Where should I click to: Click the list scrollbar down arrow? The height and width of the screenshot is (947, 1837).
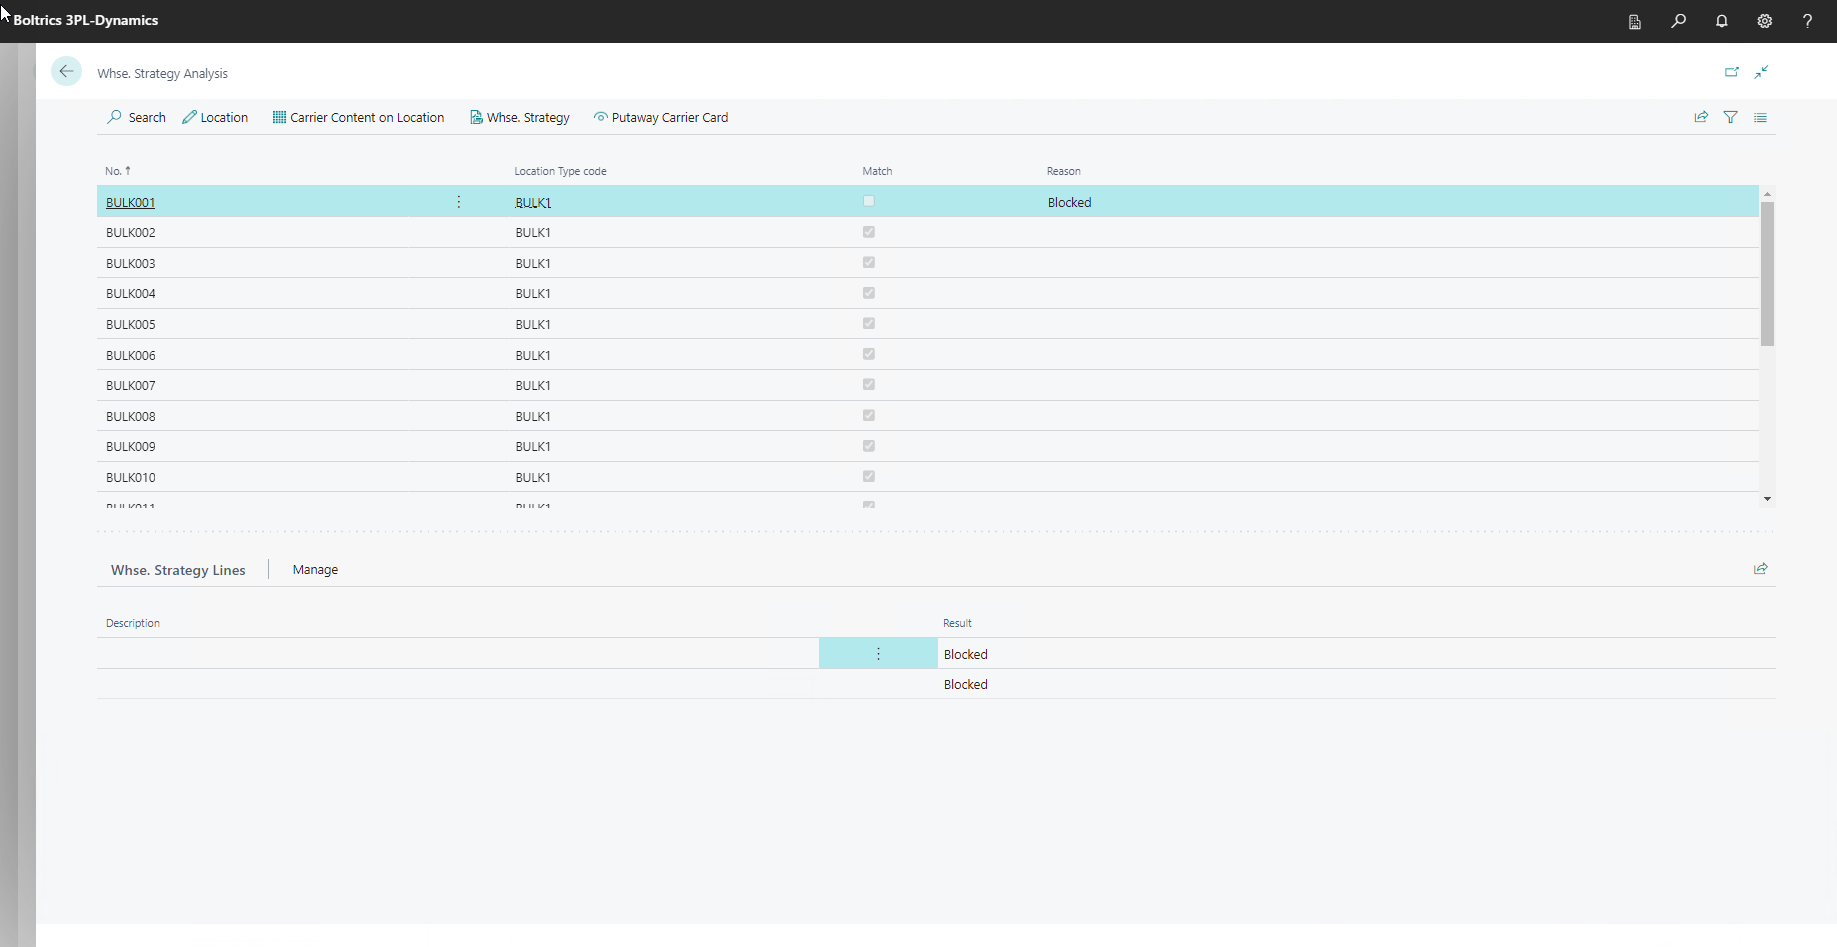pyautogui.click(x=1767, y=498)
